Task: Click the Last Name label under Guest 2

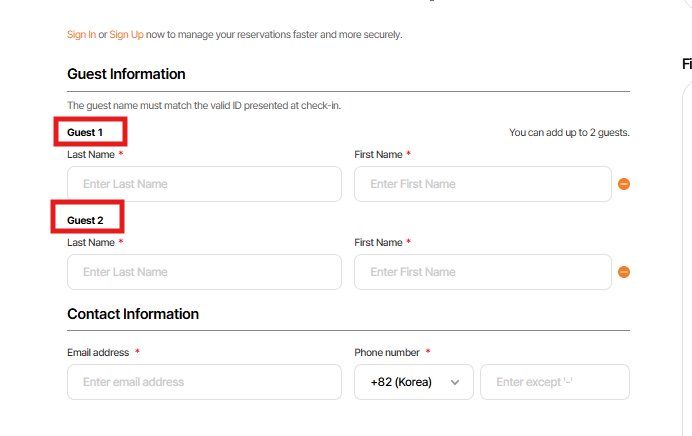Action: pos(90,243)
